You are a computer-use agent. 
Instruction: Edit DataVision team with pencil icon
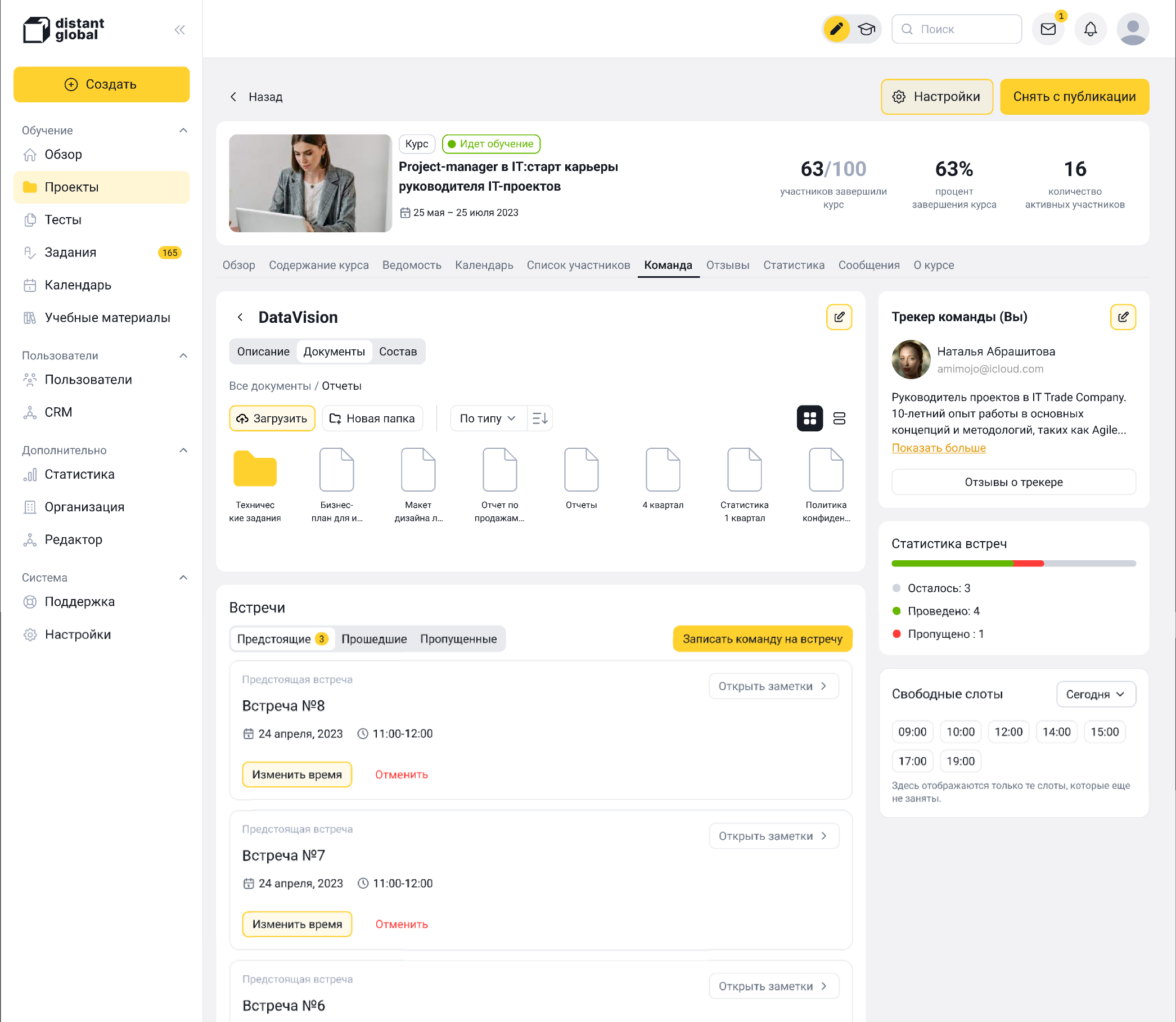(x=839, y=317)
